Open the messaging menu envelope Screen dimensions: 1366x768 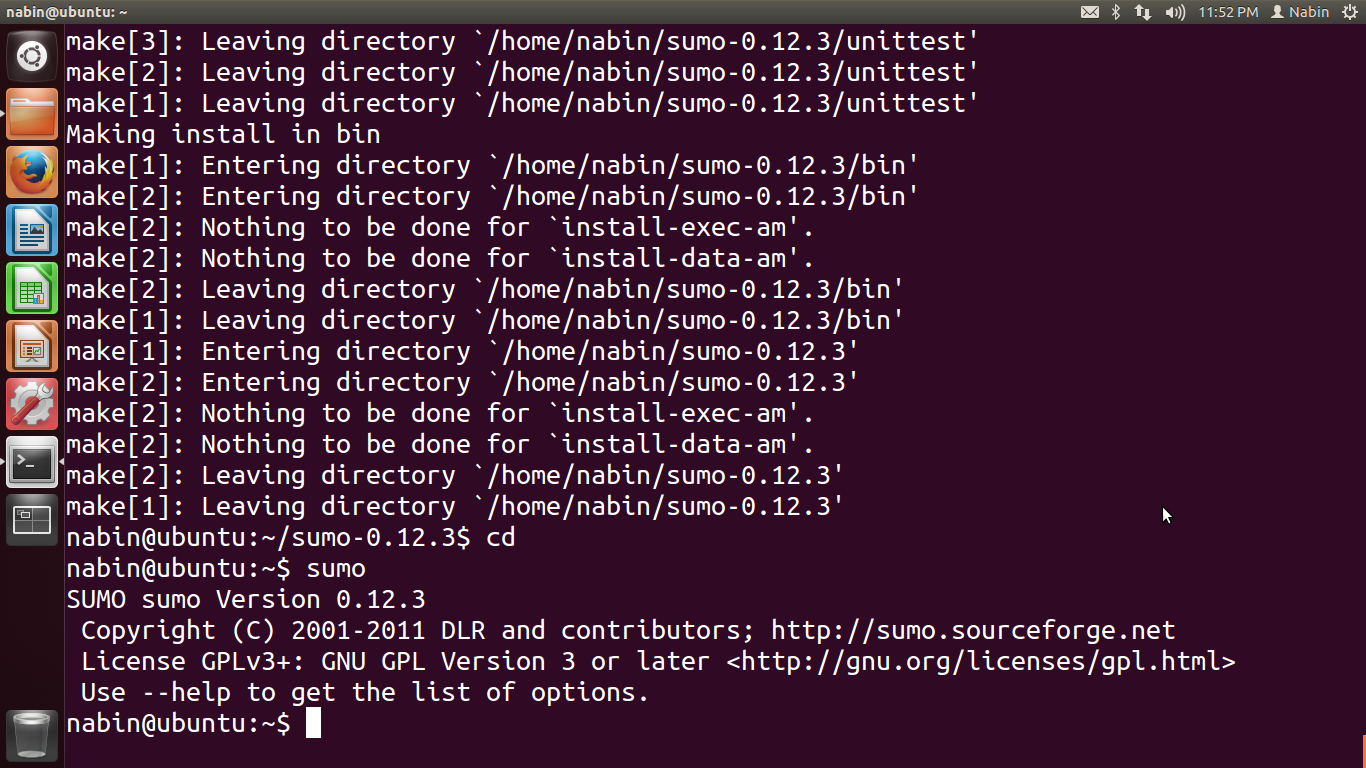[1090, 12]
